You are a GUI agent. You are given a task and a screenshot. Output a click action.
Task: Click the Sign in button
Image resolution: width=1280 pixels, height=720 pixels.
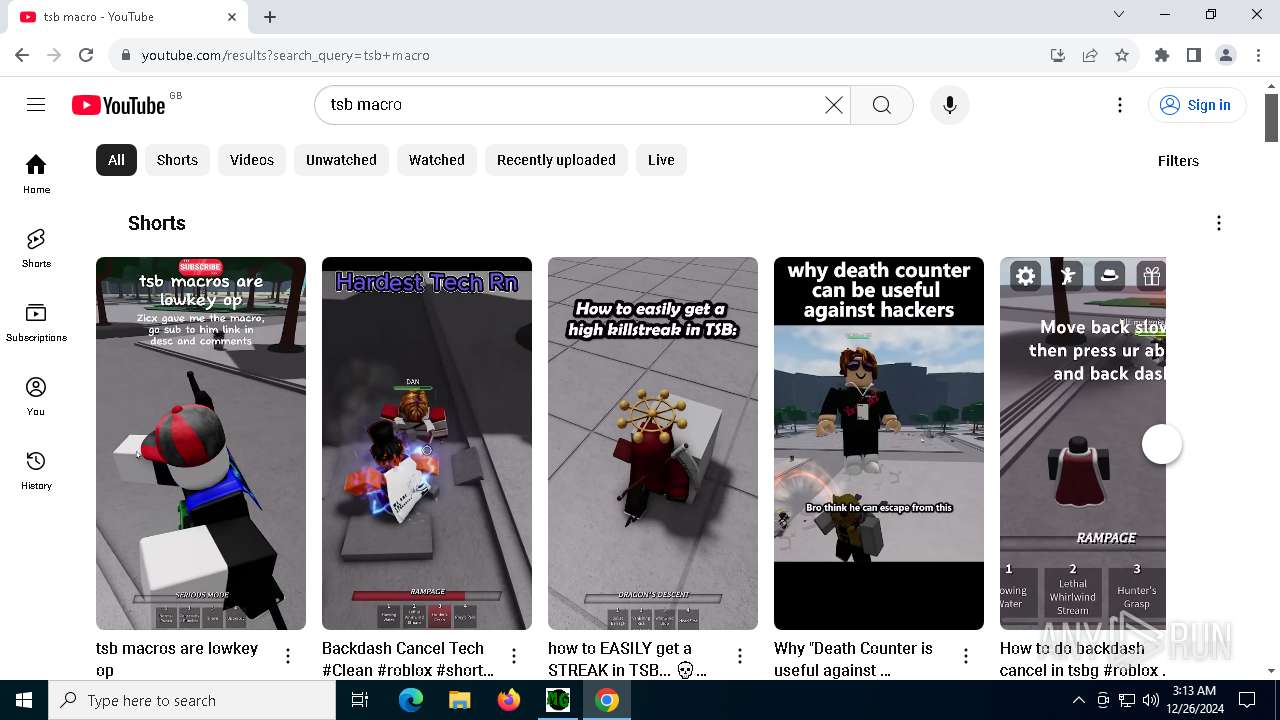(1197, 105)
